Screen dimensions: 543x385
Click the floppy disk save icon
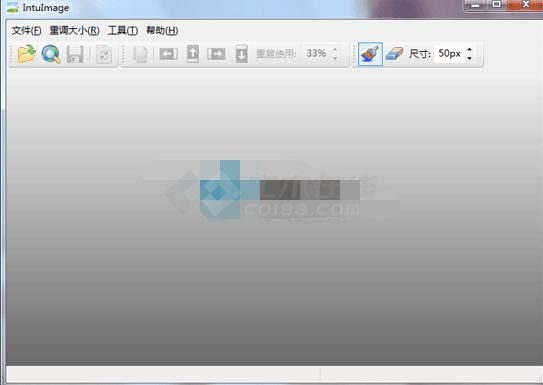(x=75, y=54)
